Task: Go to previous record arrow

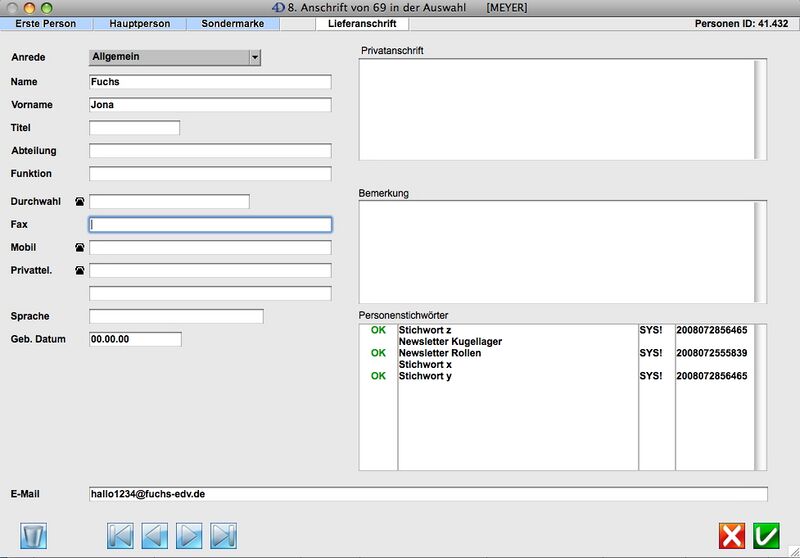Action: click(x=155, y=535)
